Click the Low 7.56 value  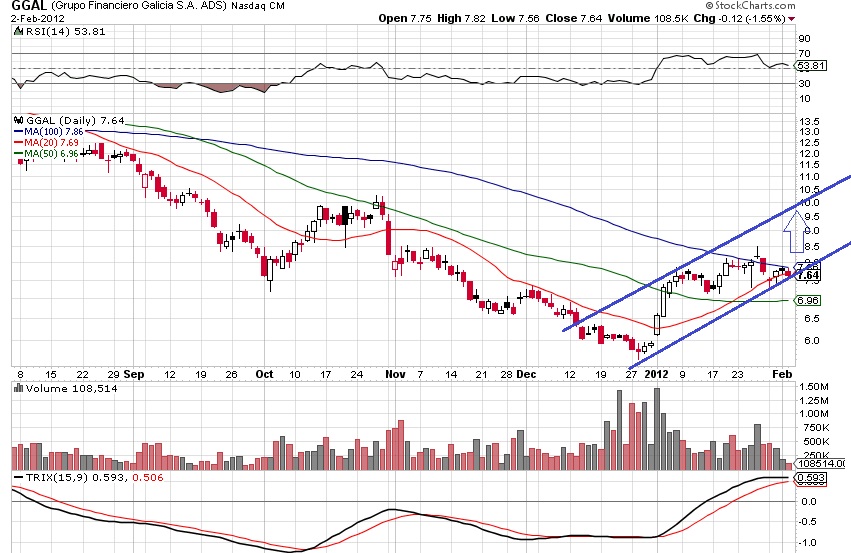pos(516,18)
